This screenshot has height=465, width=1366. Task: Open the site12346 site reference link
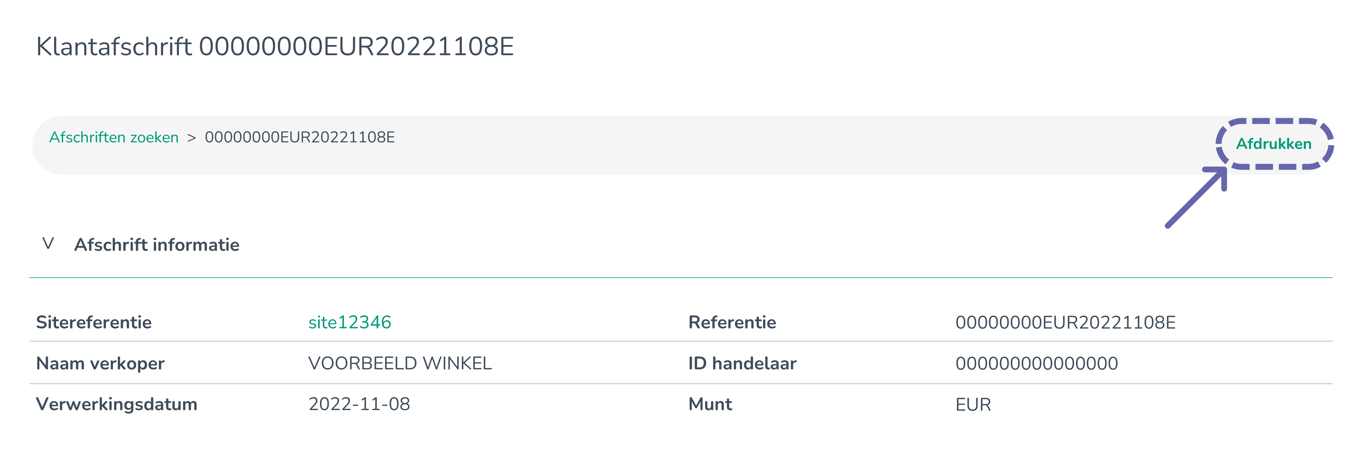pyautogui.click(x=349, y=323)
